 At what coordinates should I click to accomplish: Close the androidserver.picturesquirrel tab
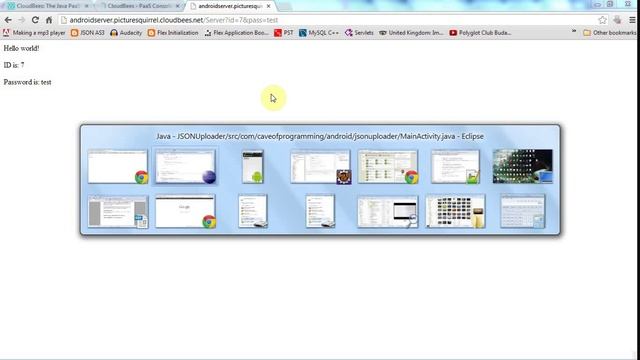(x=269, y=6)
